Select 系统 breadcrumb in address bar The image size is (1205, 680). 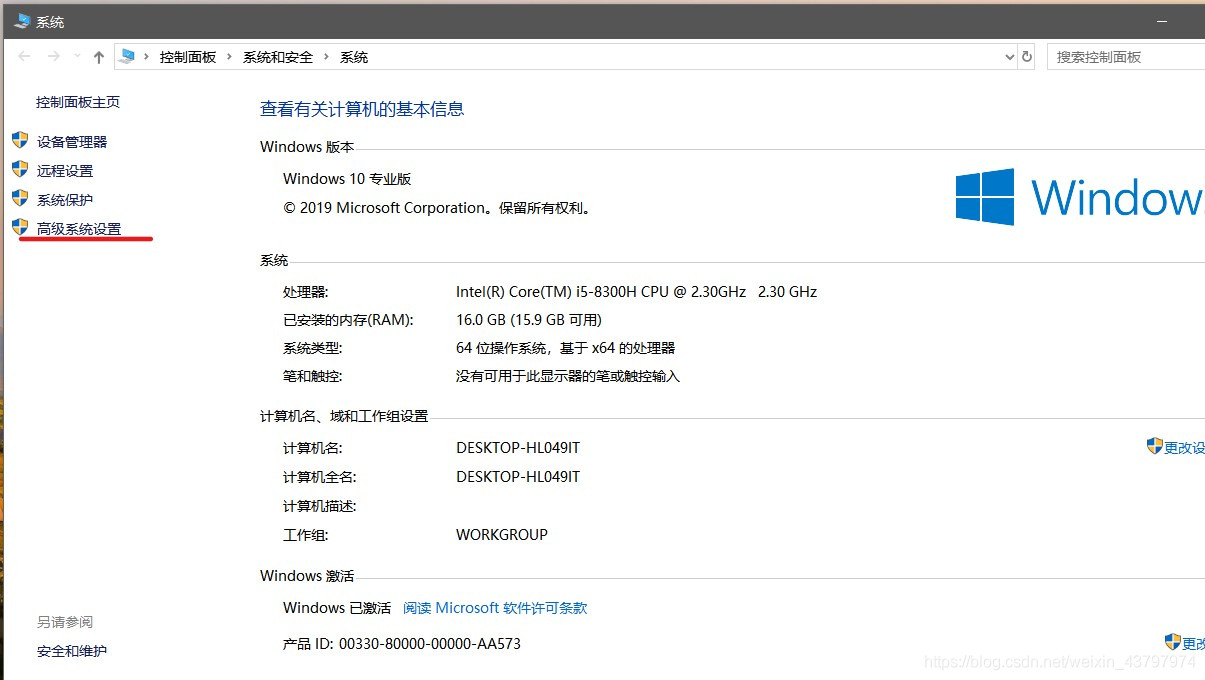point(354,57)
